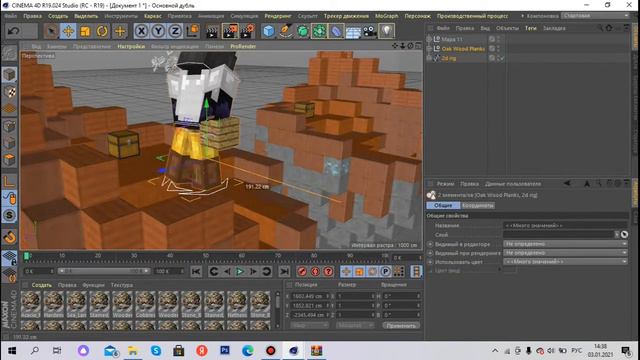Open the Generators green icon
This screenshot has width=640, height=360.
302,31
